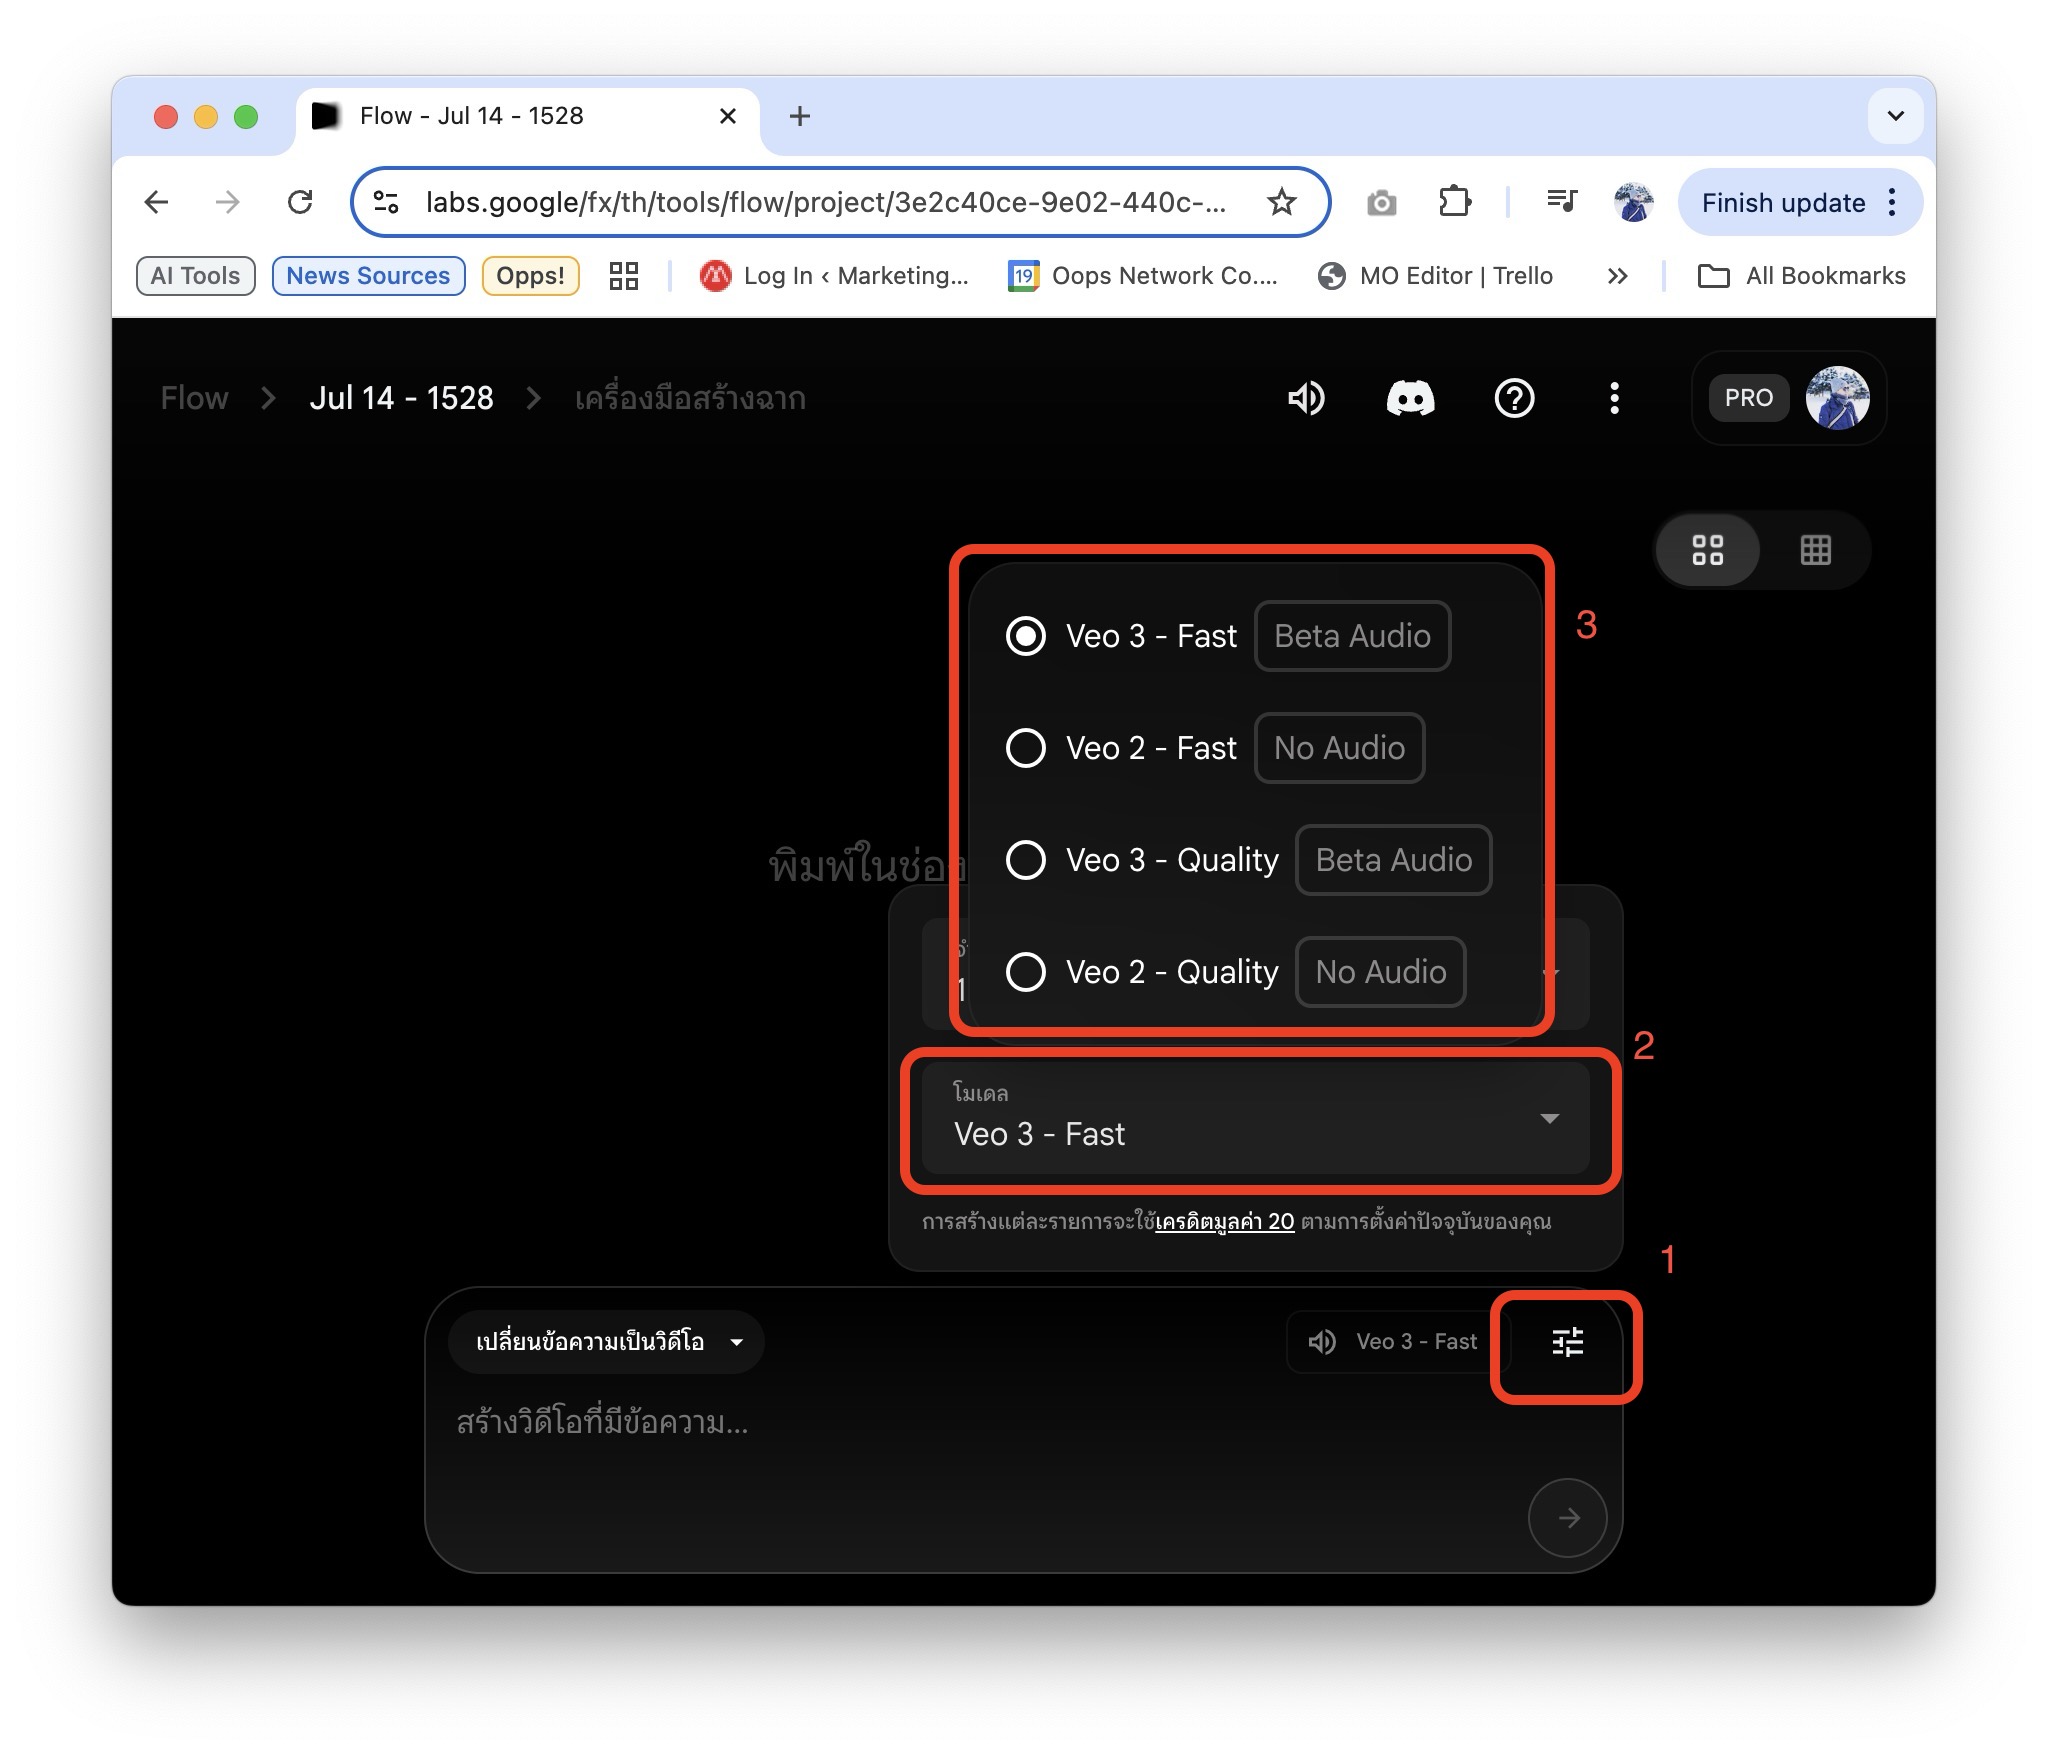Open the MO Editor | Trello bookmark

coord(1436,276)
